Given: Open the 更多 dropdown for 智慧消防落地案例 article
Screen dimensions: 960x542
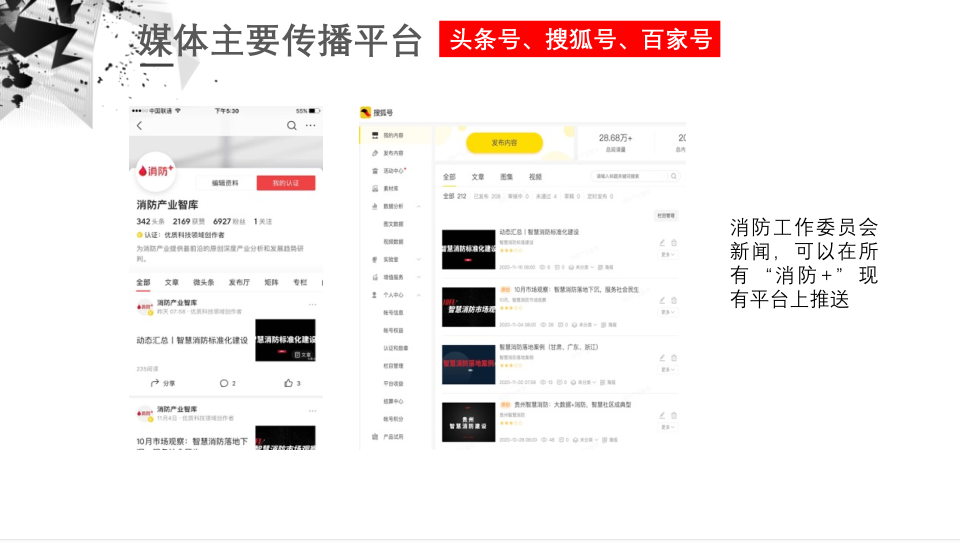Looking at the screenshot, I should point(667,370).
